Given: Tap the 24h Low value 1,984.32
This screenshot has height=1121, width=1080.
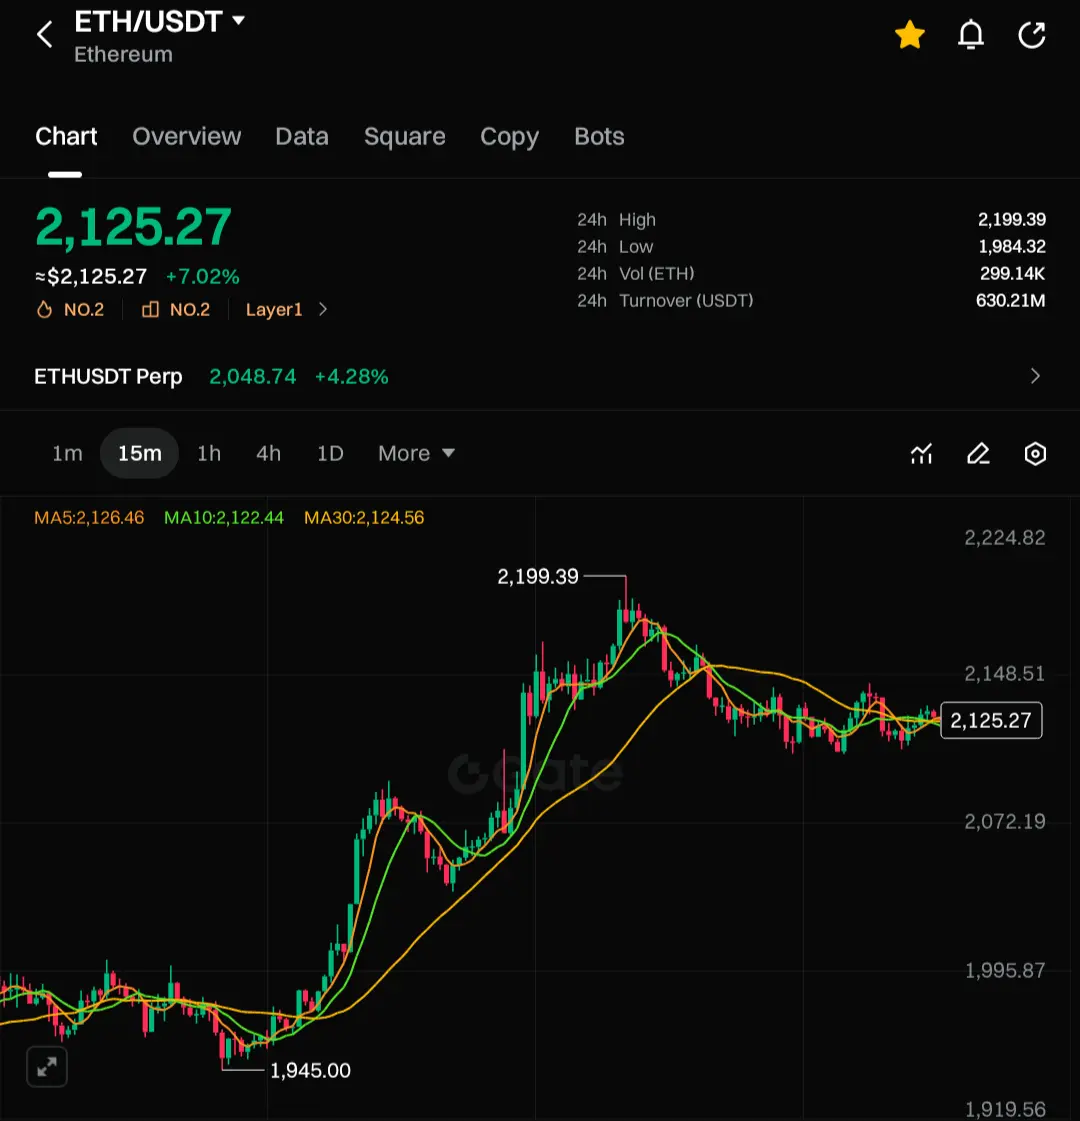Looking at the screenshot, I should 1011,247.
